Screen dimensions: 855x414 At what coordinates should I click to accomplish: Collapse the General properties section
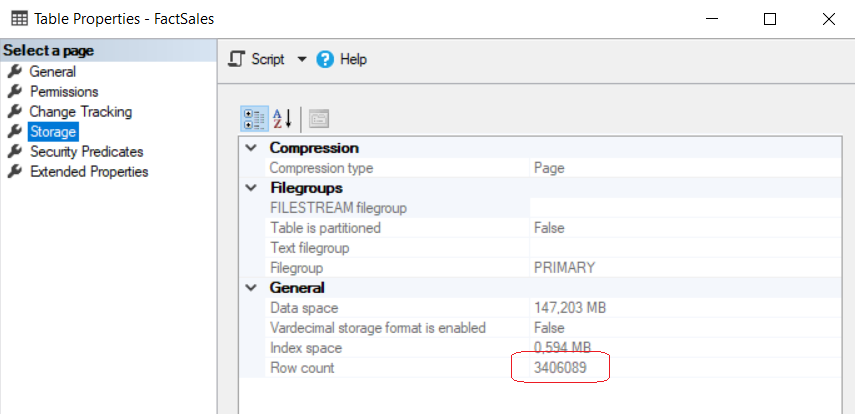click(x=251, y=288)
